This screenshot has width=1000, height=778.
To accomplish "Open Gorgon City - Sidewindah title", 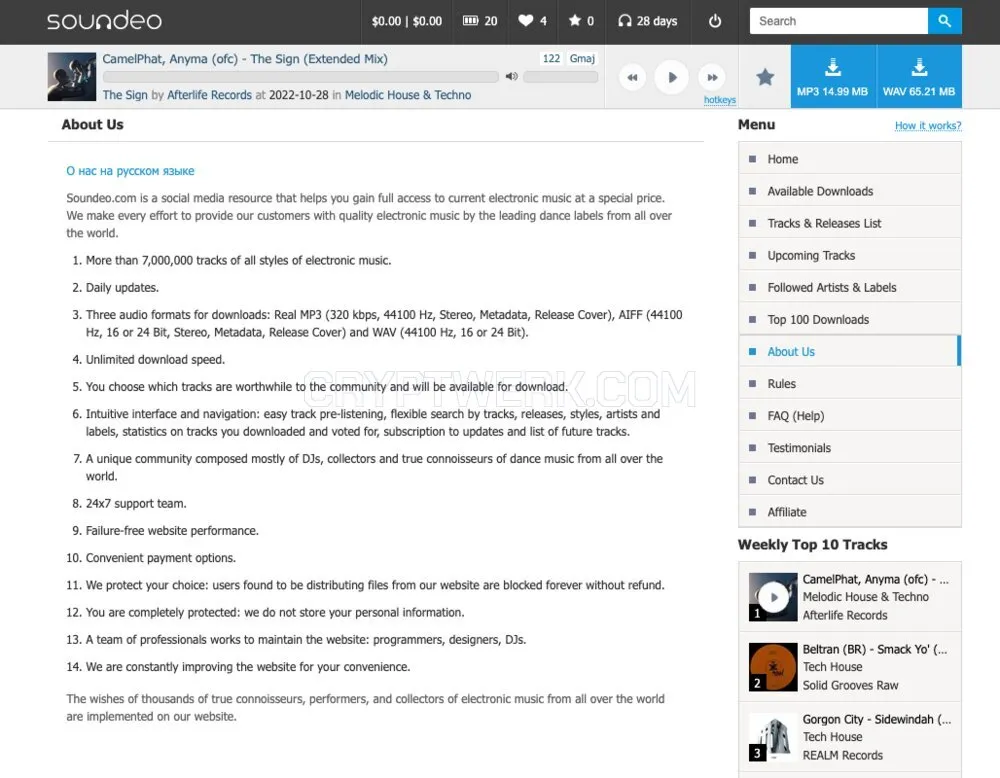I will click(x=877, y=719).
